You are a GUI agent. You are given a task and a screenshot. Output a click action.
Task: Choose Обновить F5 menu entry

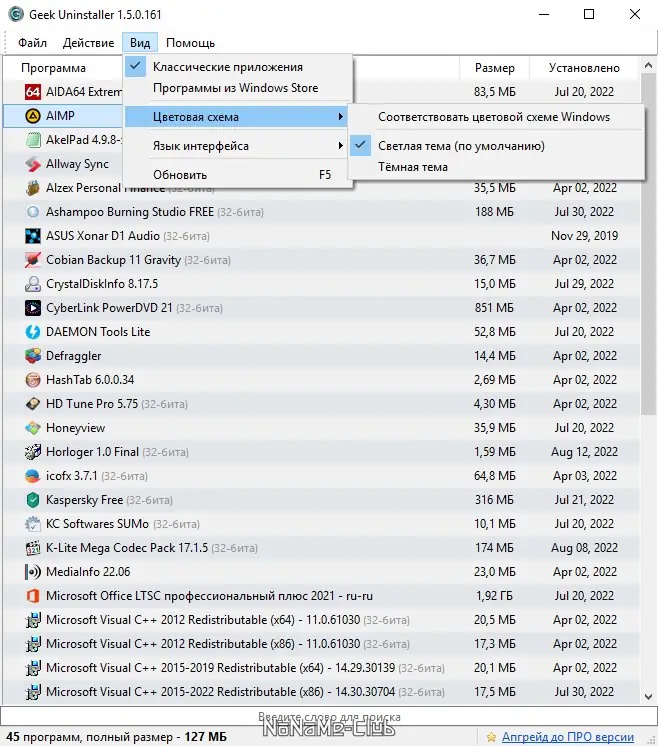[x=237, y=175]
